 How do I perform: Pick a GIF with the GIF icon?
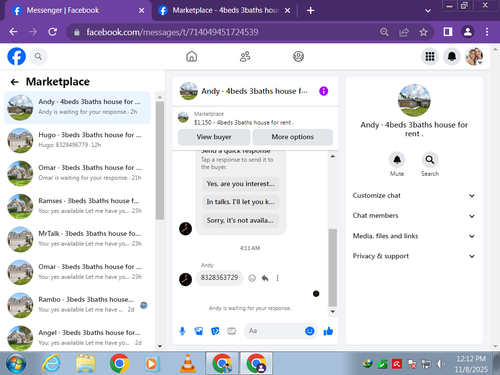(x=231, y=331)
